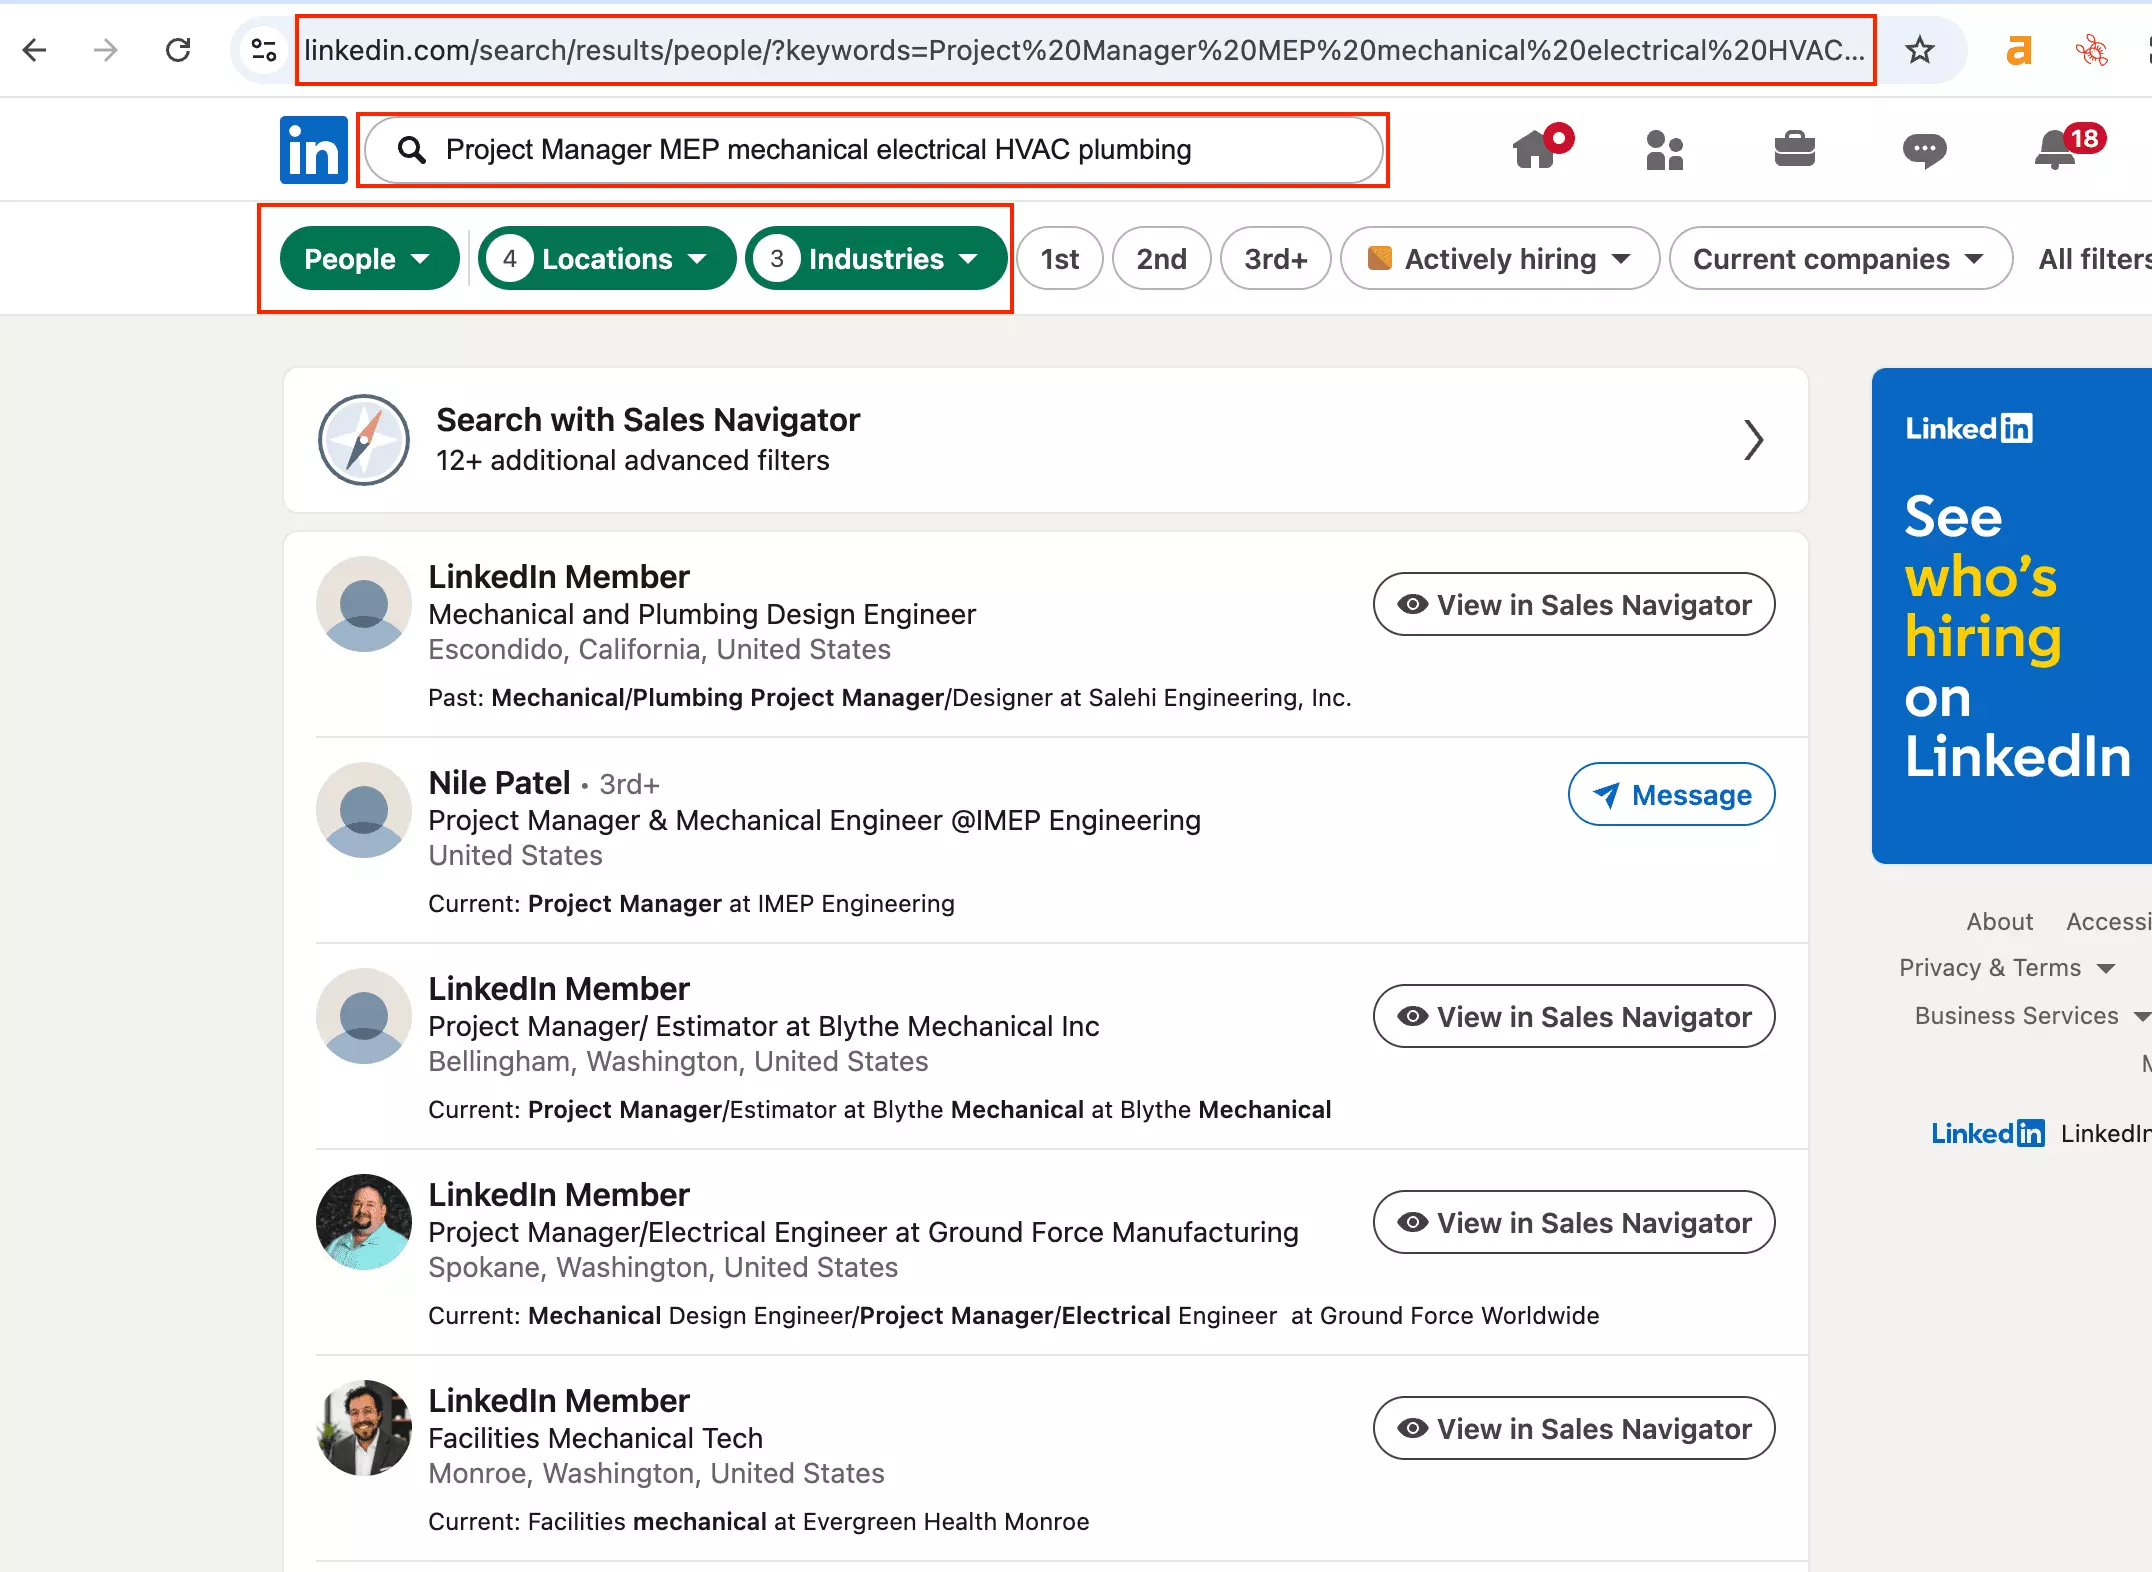Reload the page with the refresh icon
The image size is (2152, 1572).
click(178, 50)
